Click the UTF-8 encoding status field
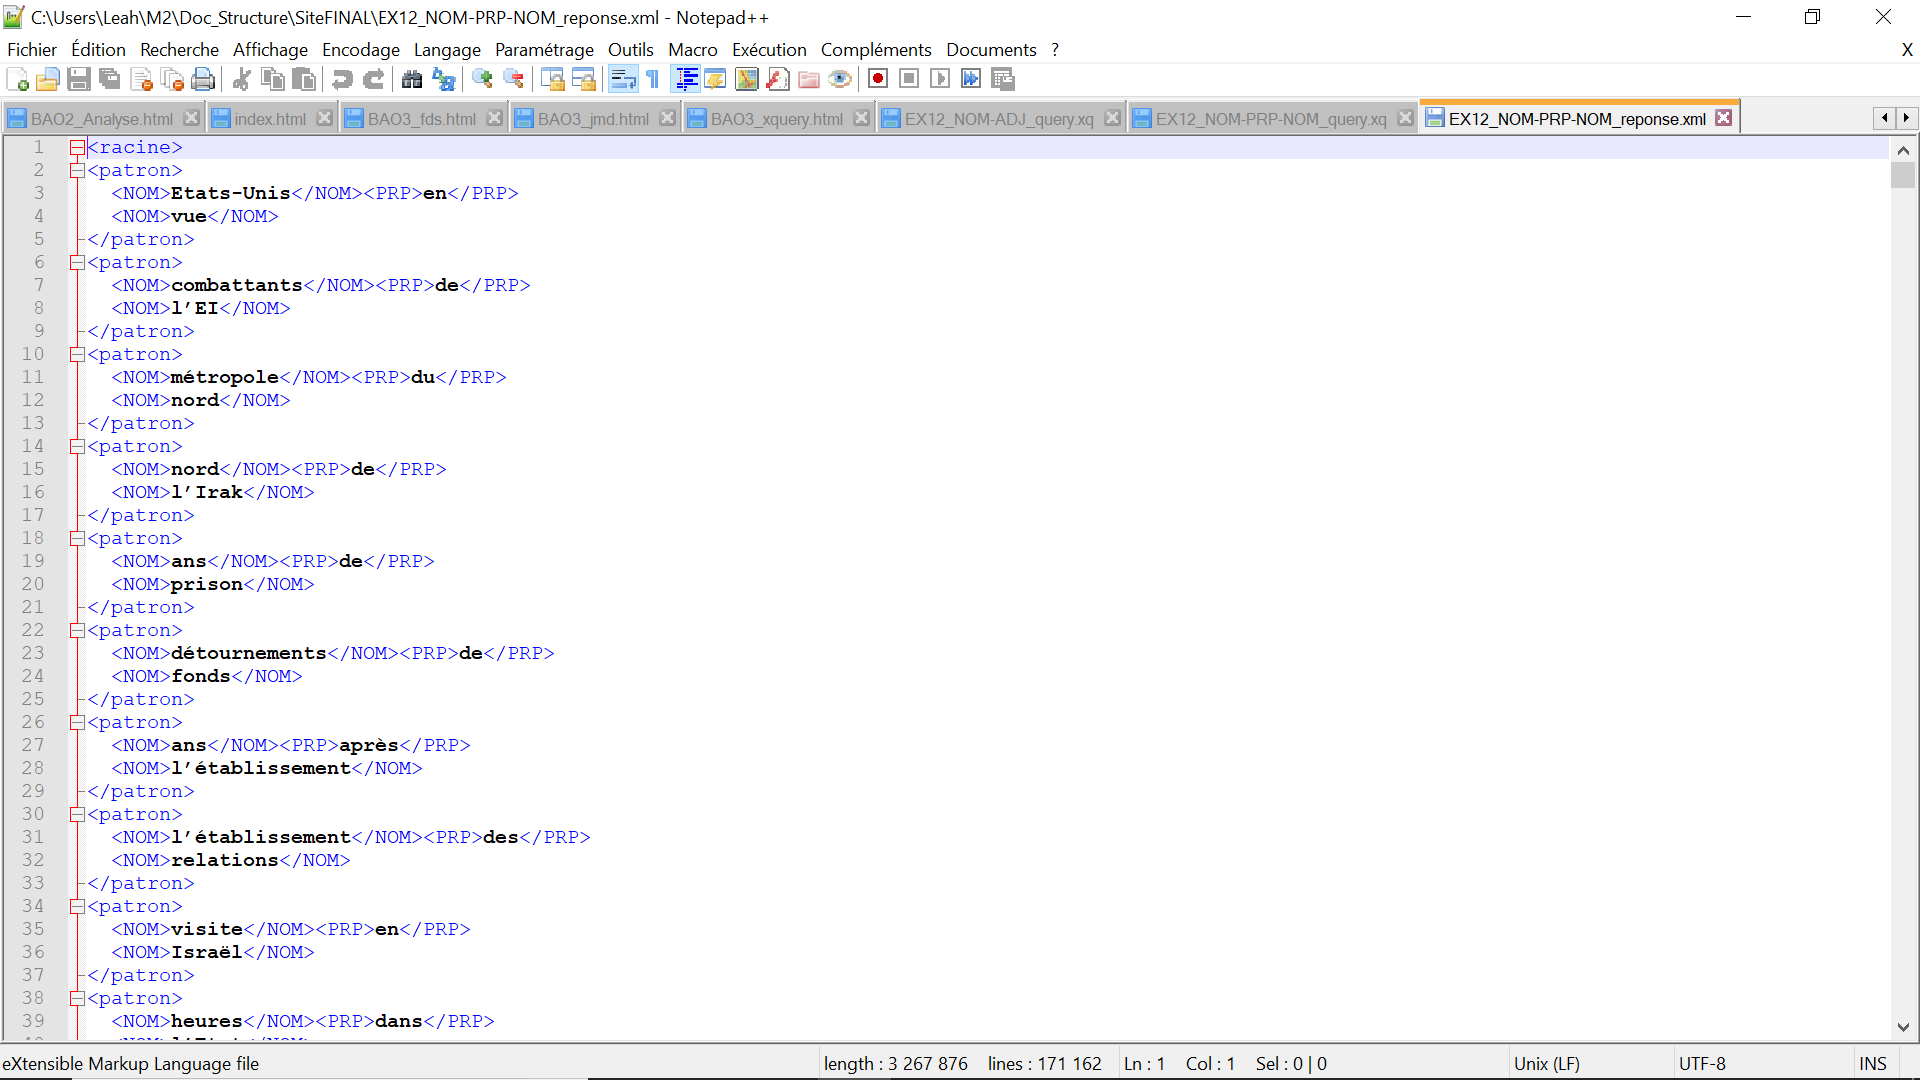1920x1080 pixels. (1702, 1064)
